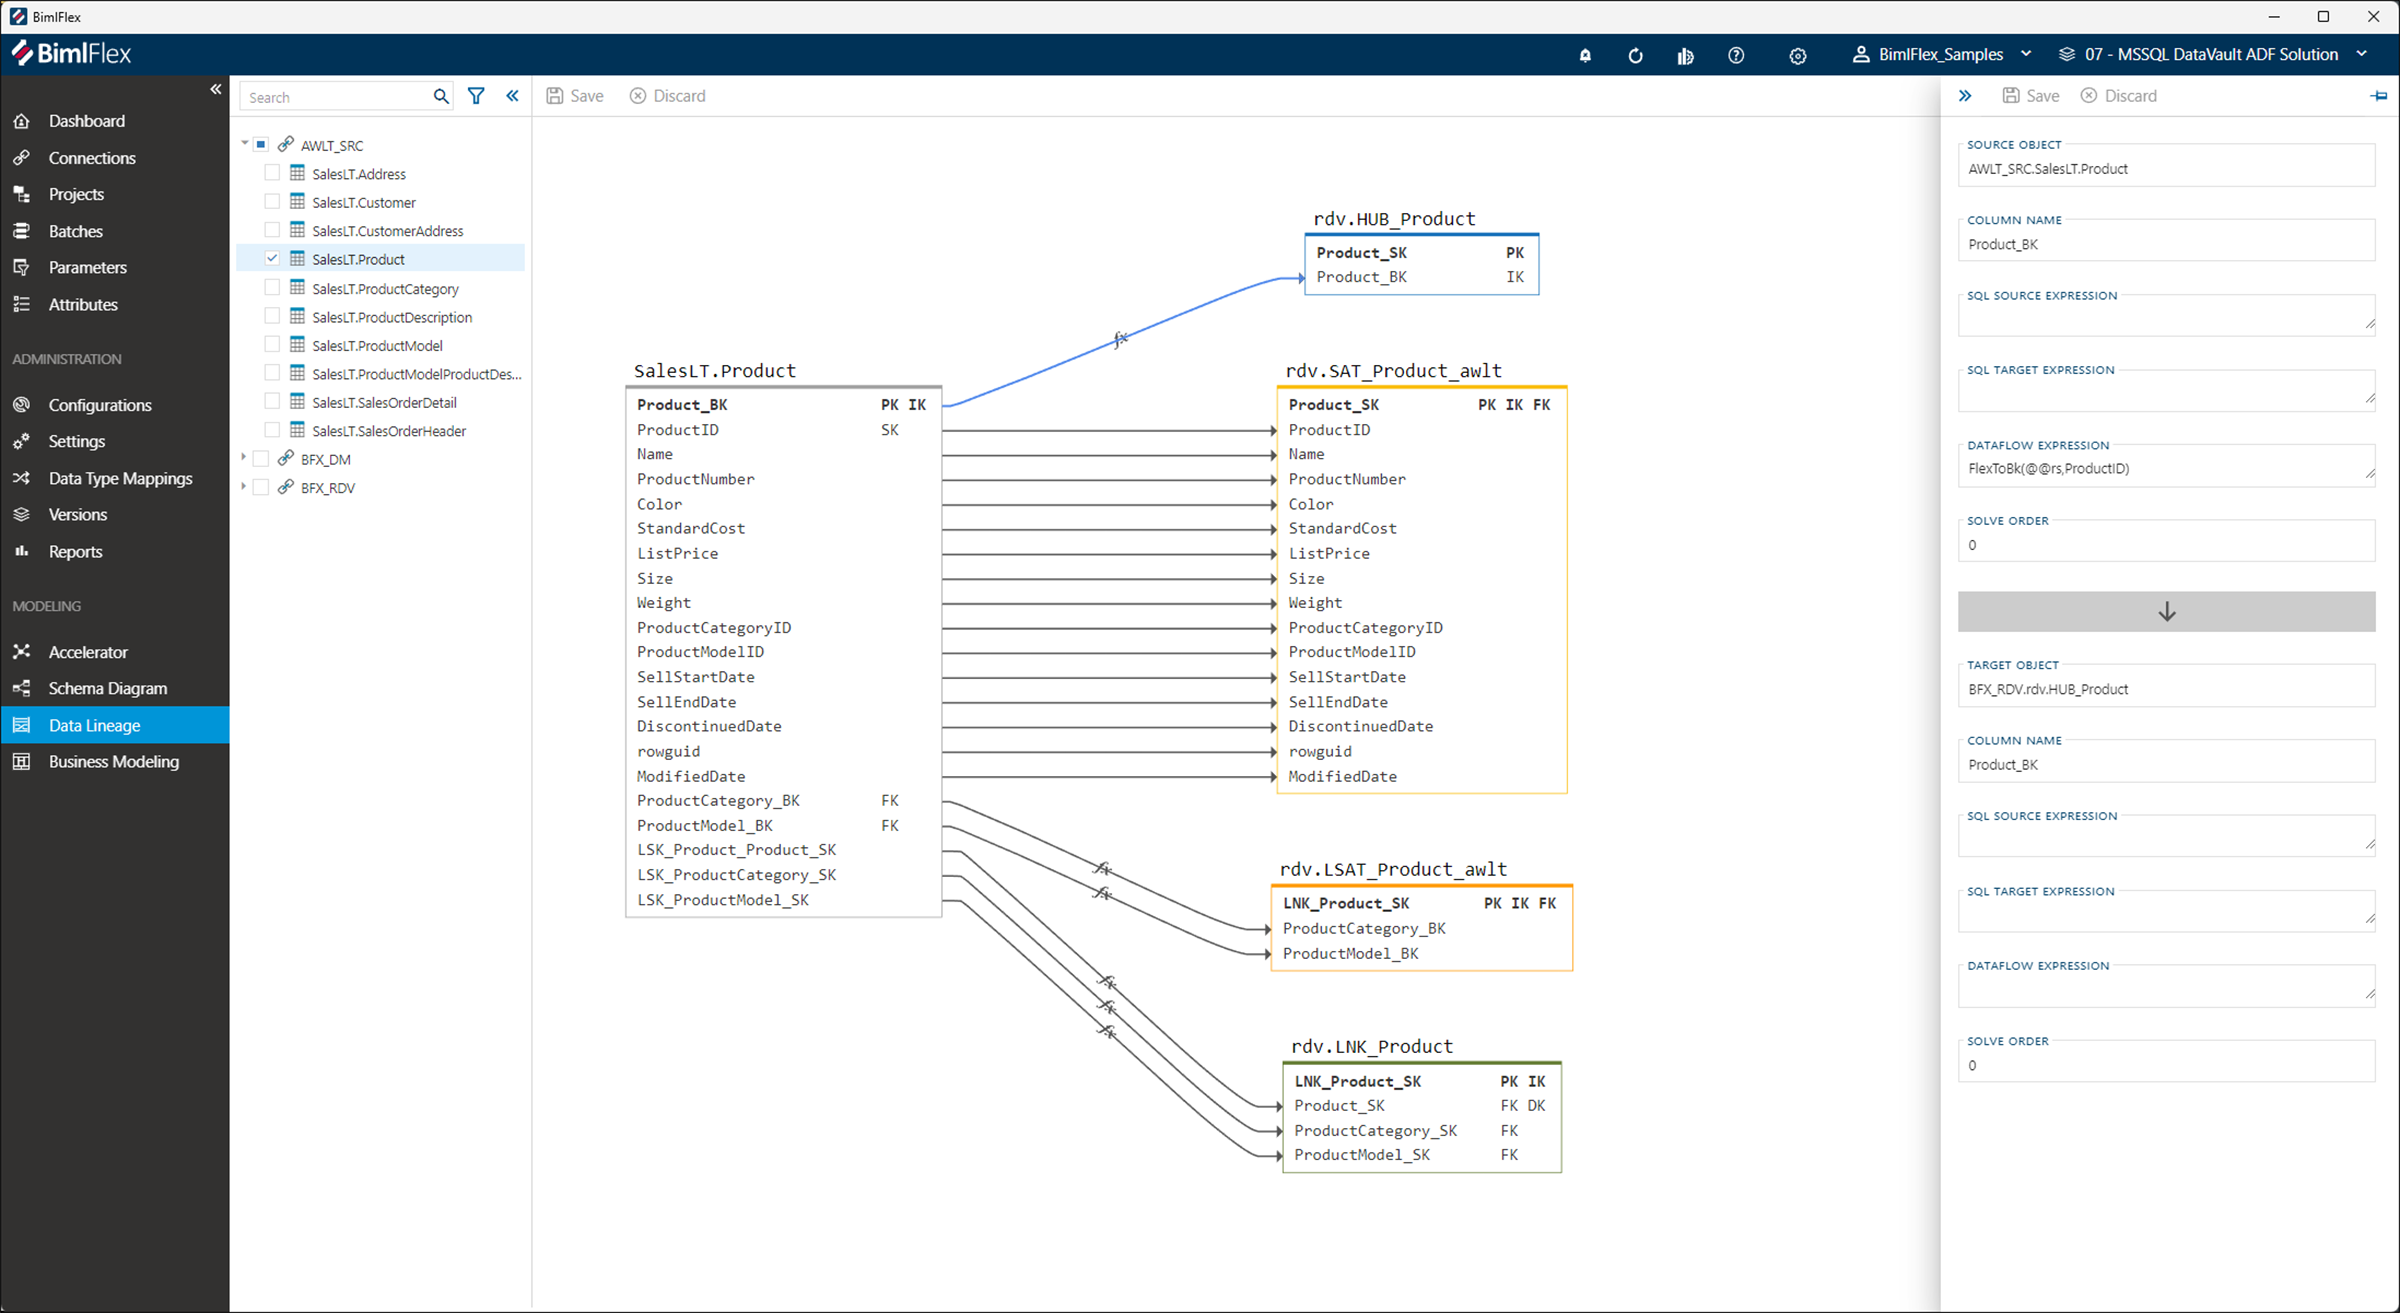Image resolution: width=2400 pixels, height=1313 pixels.
Task: Expand the BFX_RDV connection node
Action: tap(243, 487)
